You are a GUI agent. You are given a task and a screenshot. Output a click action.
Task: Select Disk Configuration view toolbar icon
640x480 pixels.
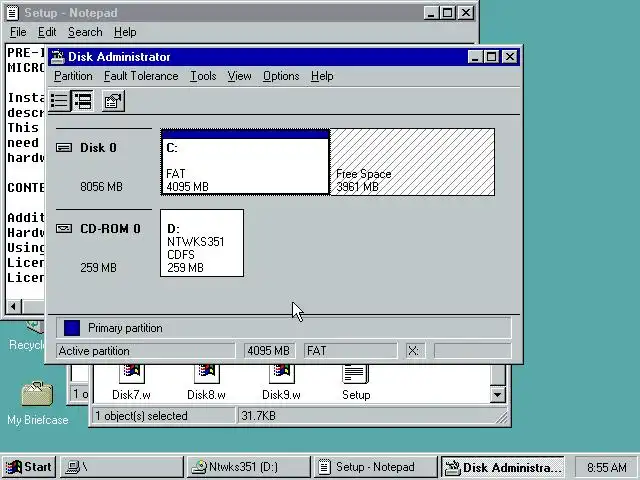coord(83,101)
